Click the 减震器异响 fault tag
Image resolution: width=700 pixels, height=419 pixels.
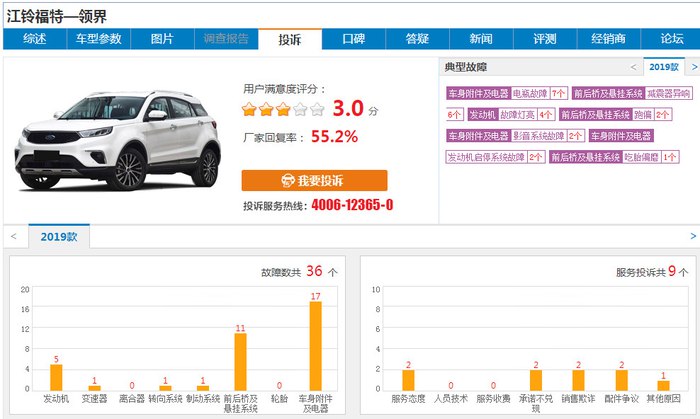pos(668,94)
